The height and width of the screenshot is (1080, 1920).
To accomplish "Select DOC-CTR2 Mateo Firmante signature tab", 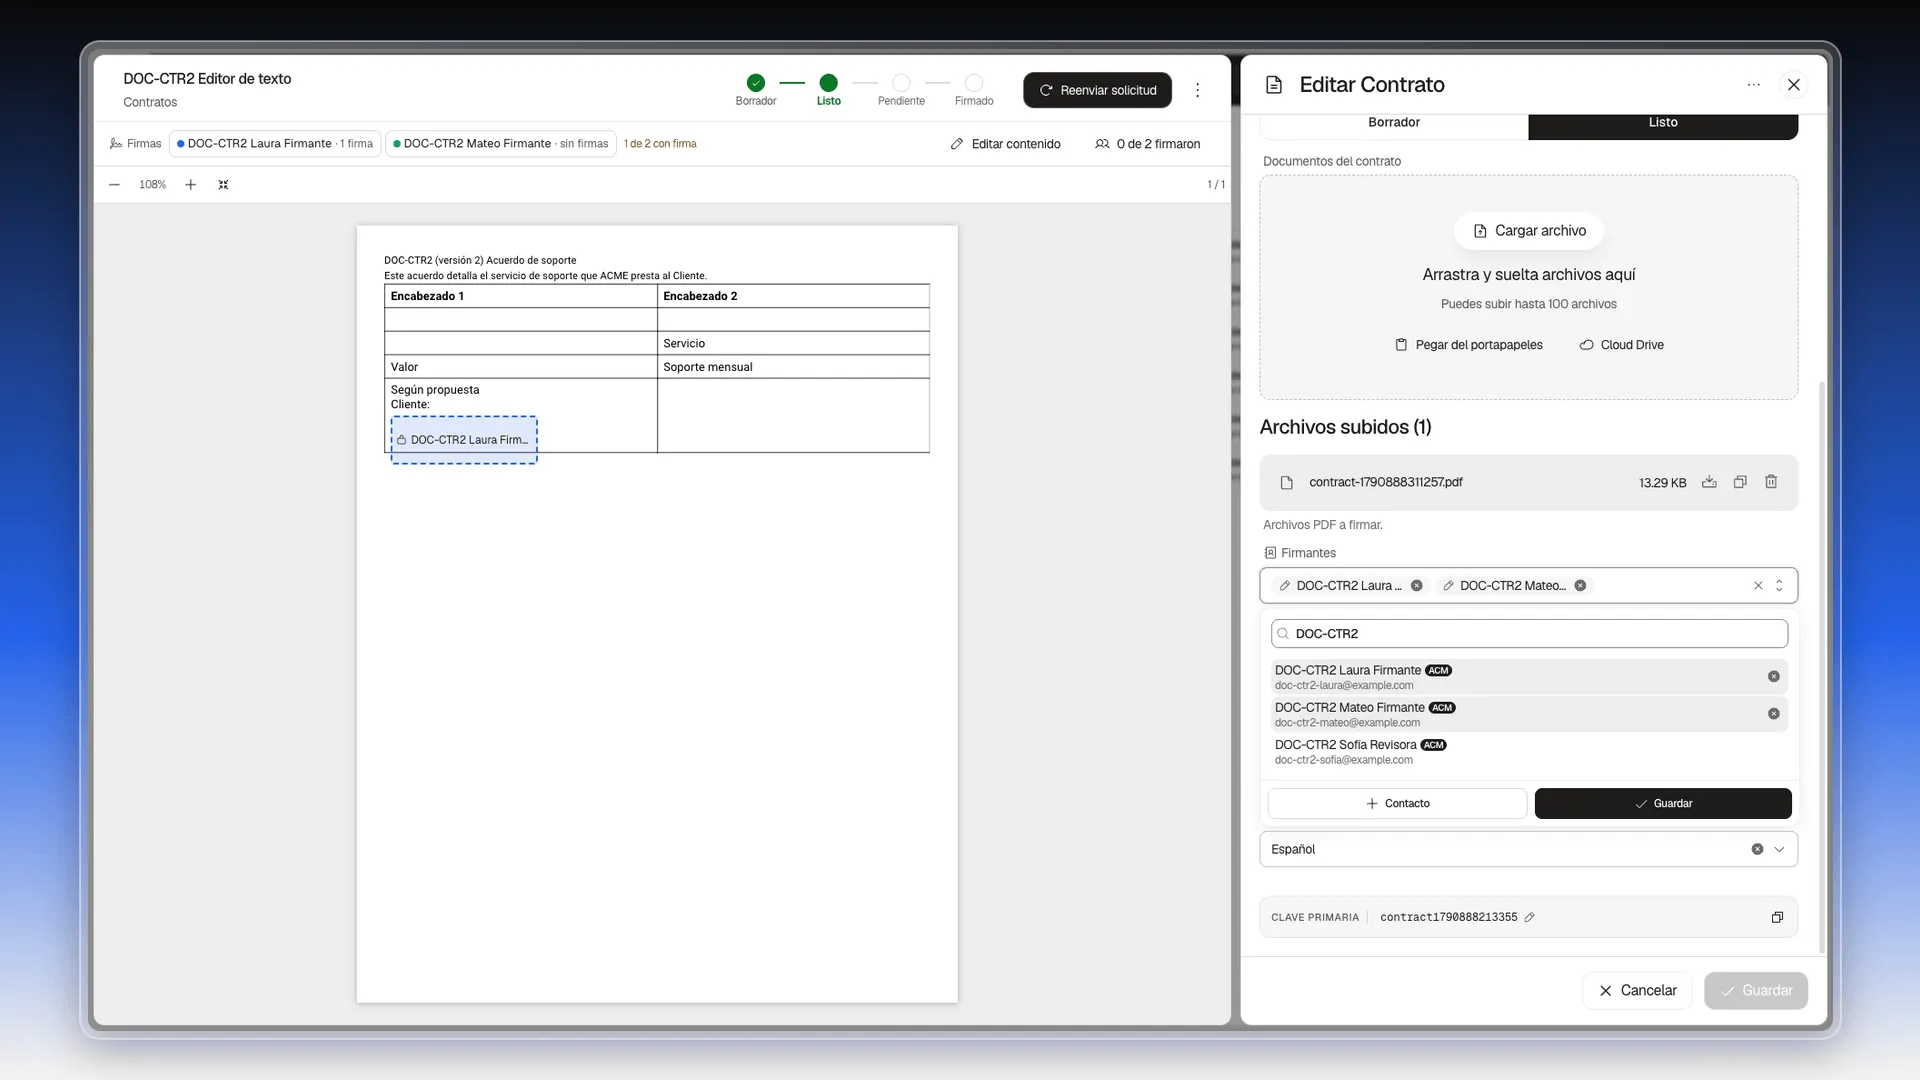I will pos(500,144).
